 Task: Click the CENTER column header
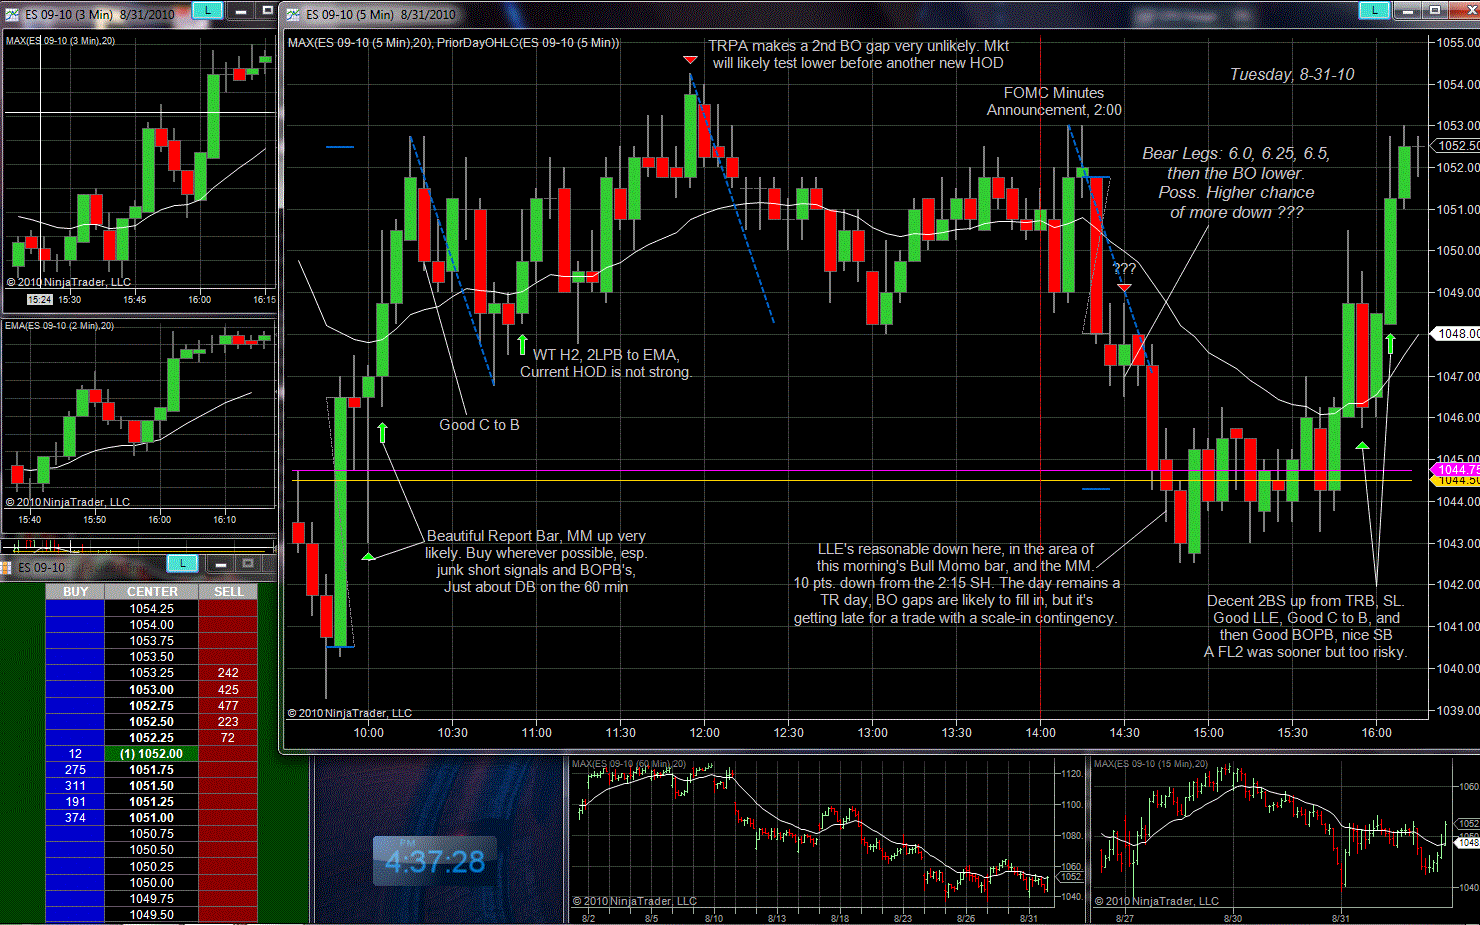[152, 592]
